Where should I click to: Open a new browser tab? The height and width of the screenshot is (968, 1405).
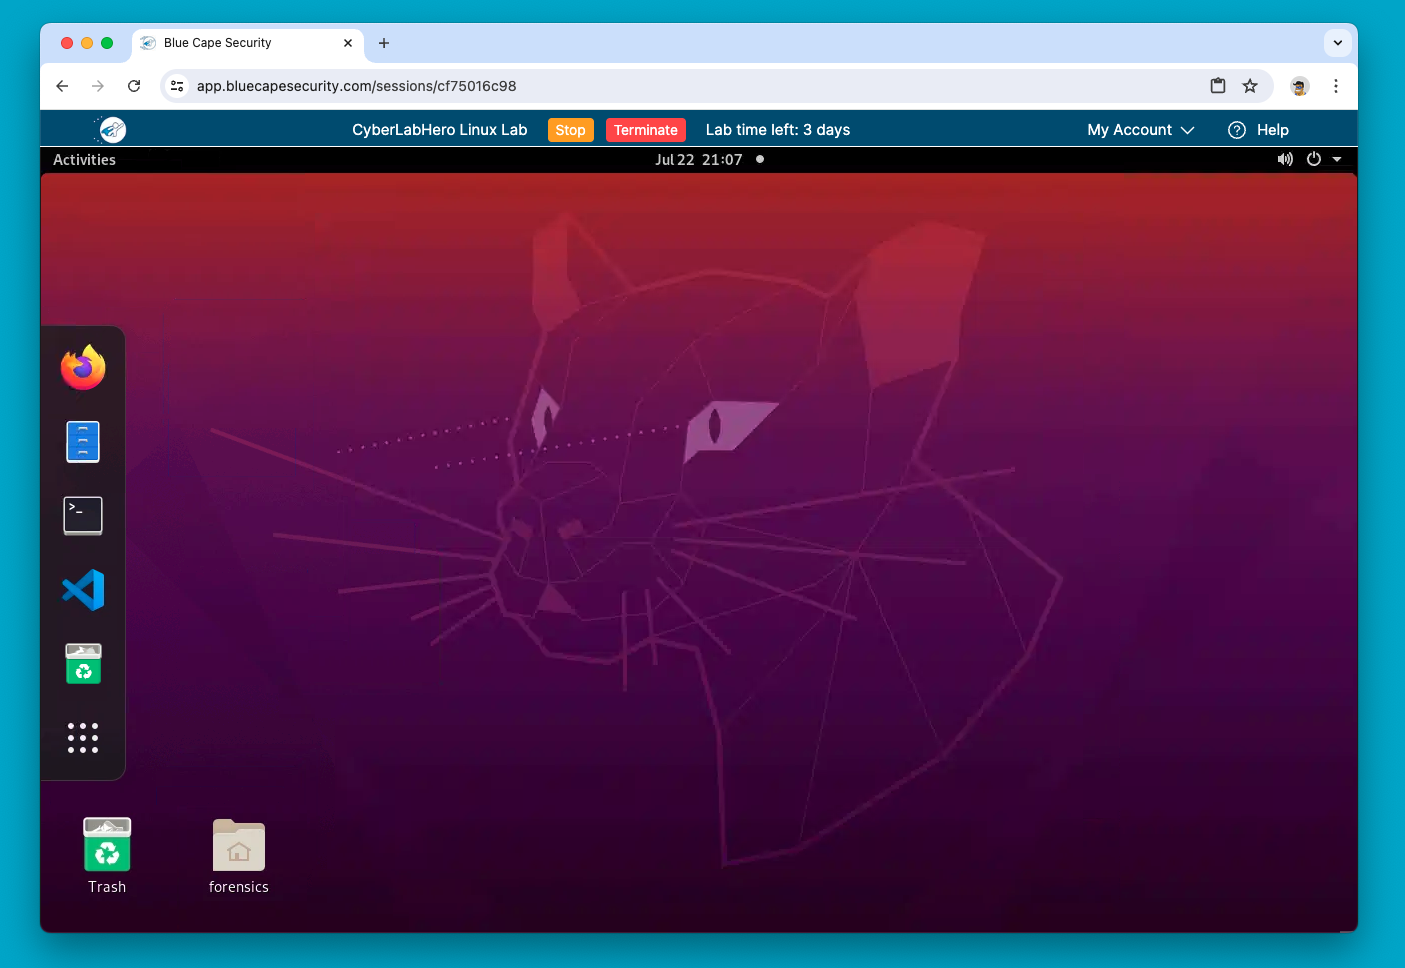(x=384, y=43)
